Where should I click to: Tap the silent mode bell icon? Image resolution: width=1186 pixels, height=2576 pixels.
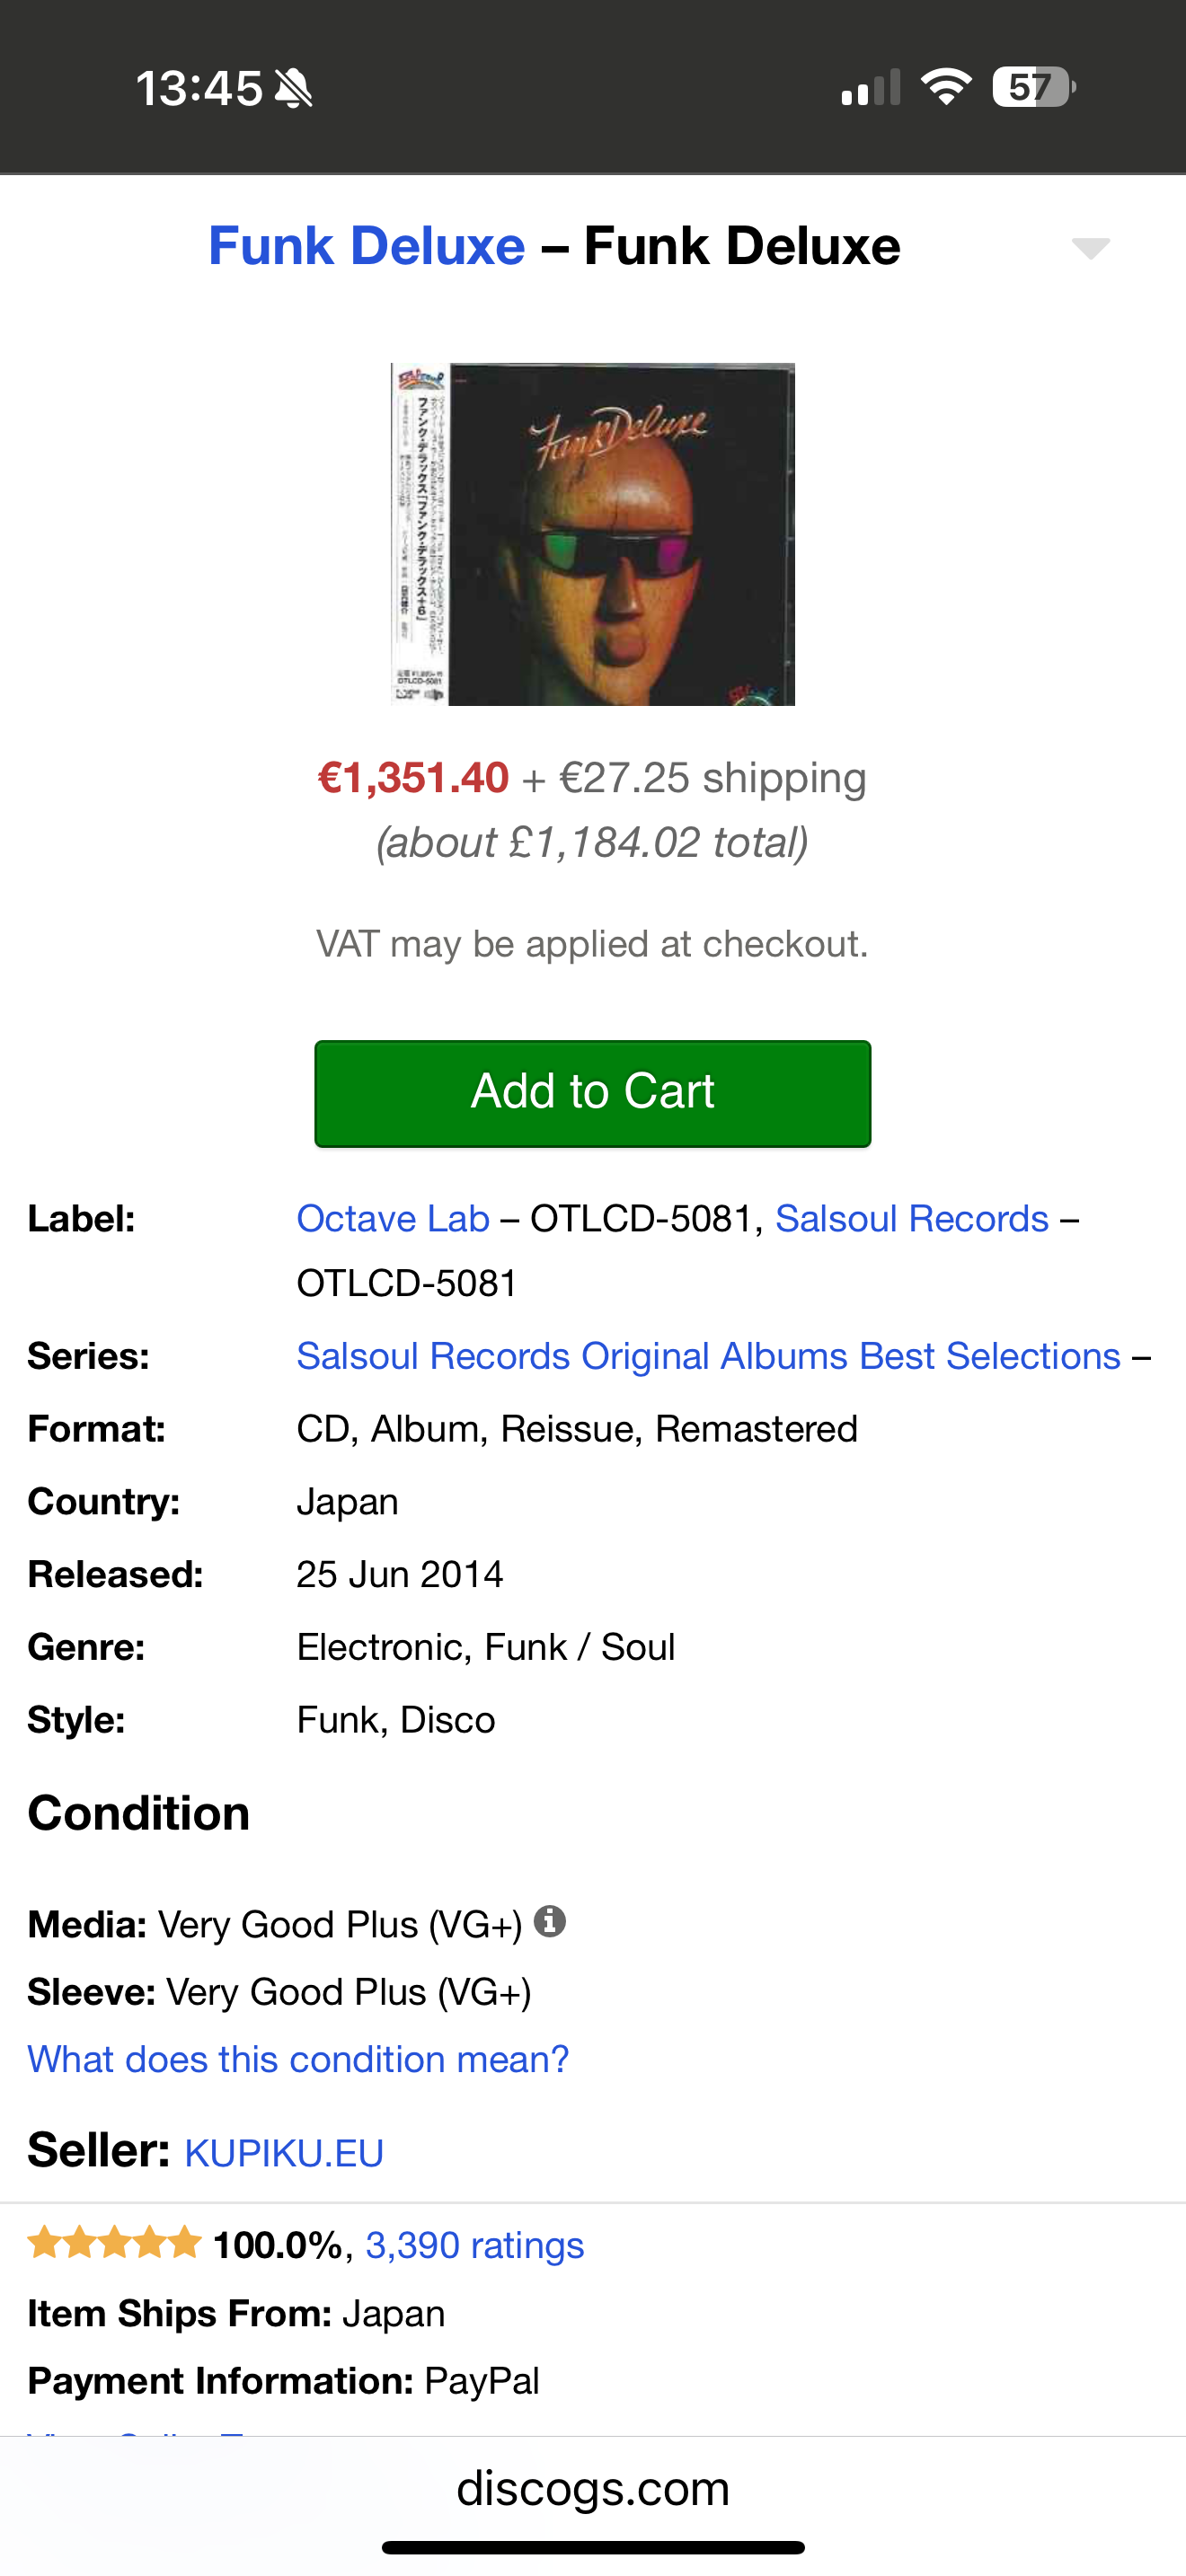(x=293, y=88)
